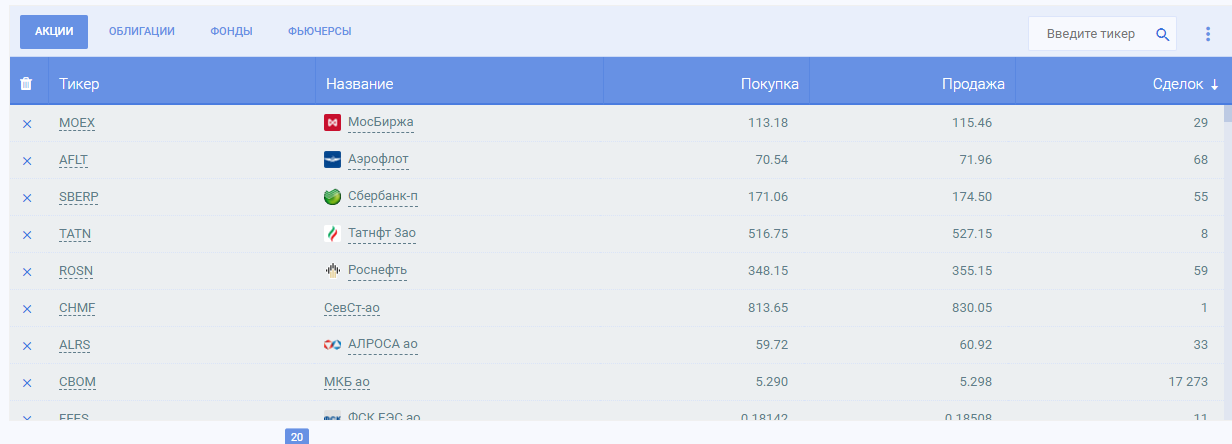Click the Татнфт 3ао logo icon
This screenshot has width=1232, height=444.
pyautogui.click(x=333, y=233)
